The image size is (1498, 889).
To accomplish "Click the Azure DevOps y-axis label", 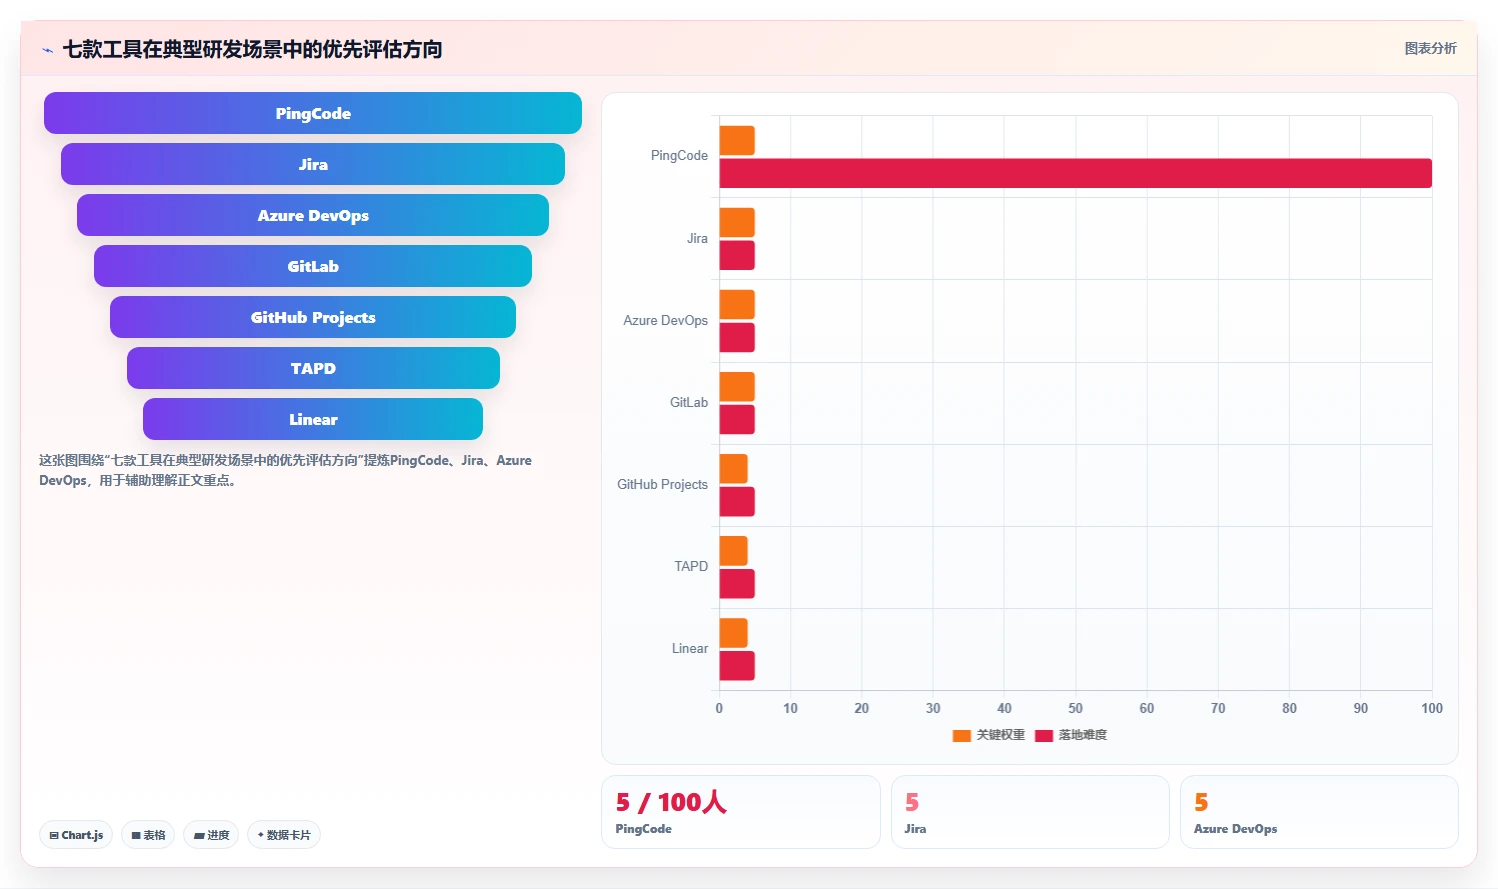I will 665,320.
